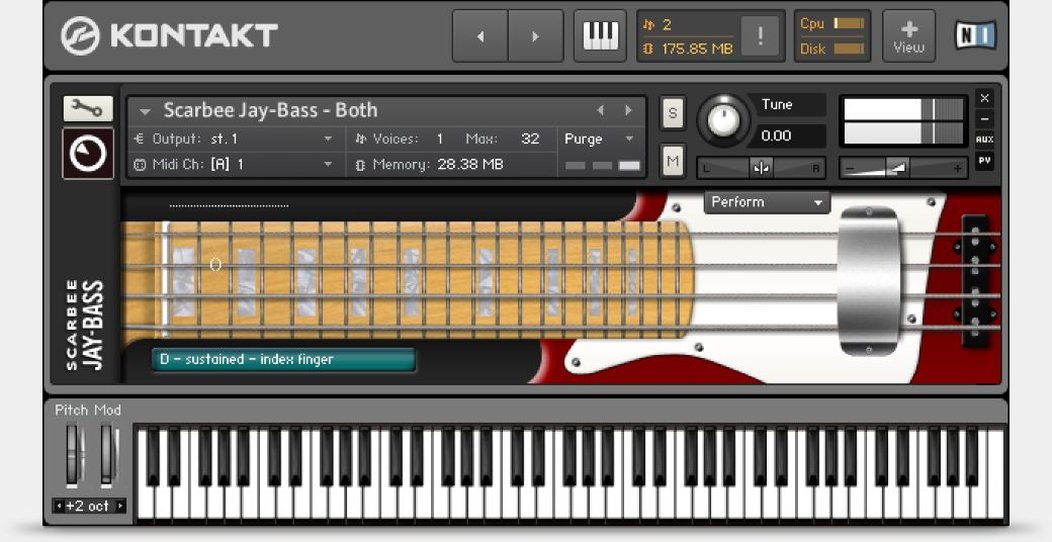
Task: Increase keyboard octave with right arrow
Action: [x=122, y=506]
